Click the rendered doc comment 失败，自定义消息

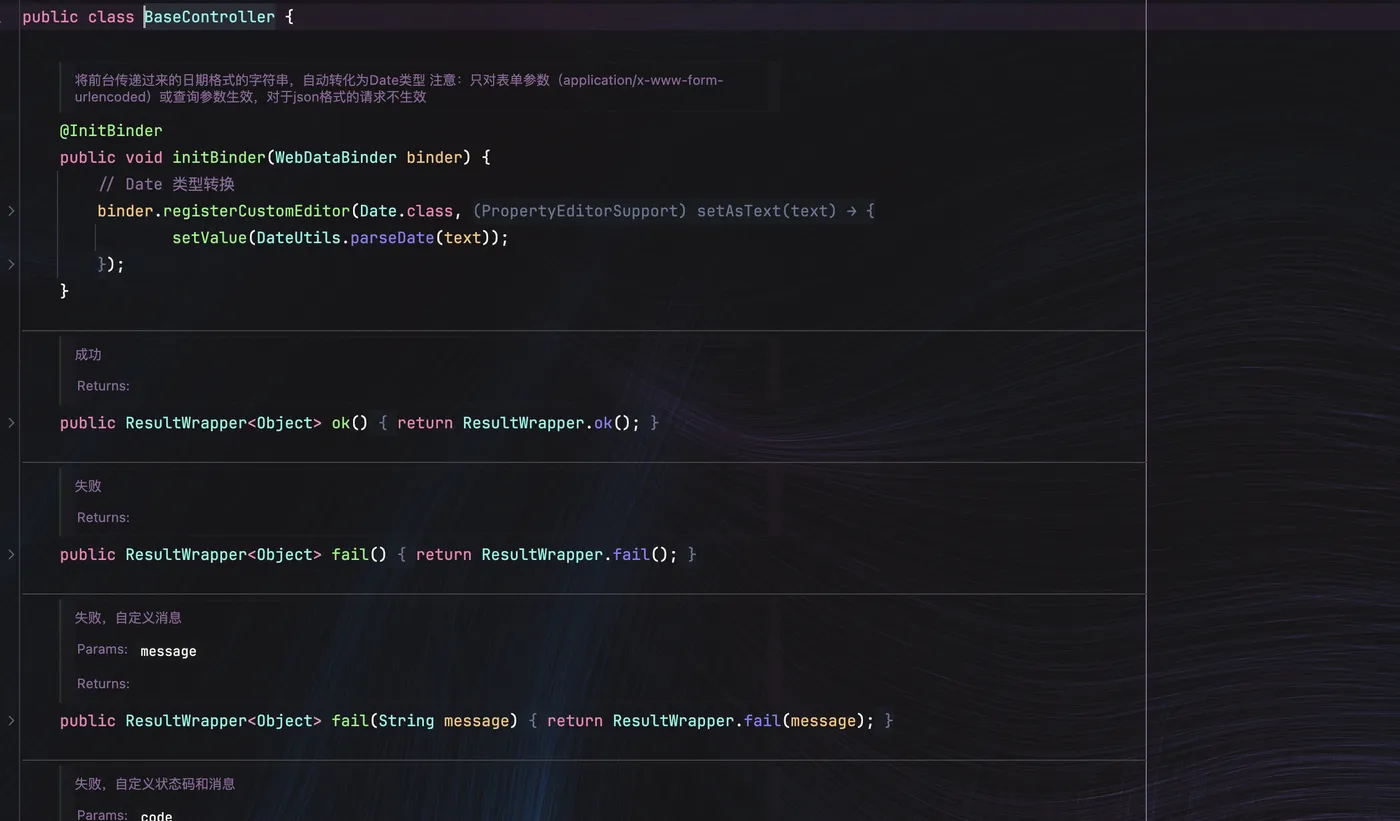[x=128, y=618]
